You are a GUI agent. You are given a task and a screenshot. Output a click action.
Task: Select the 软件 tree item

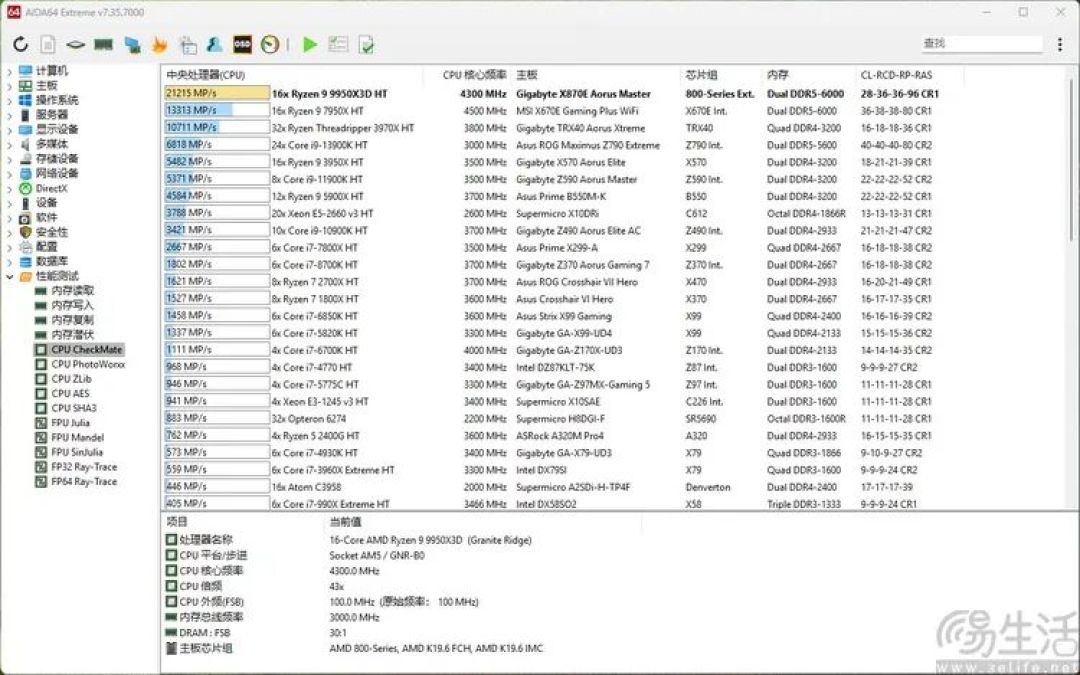point(46,218)
